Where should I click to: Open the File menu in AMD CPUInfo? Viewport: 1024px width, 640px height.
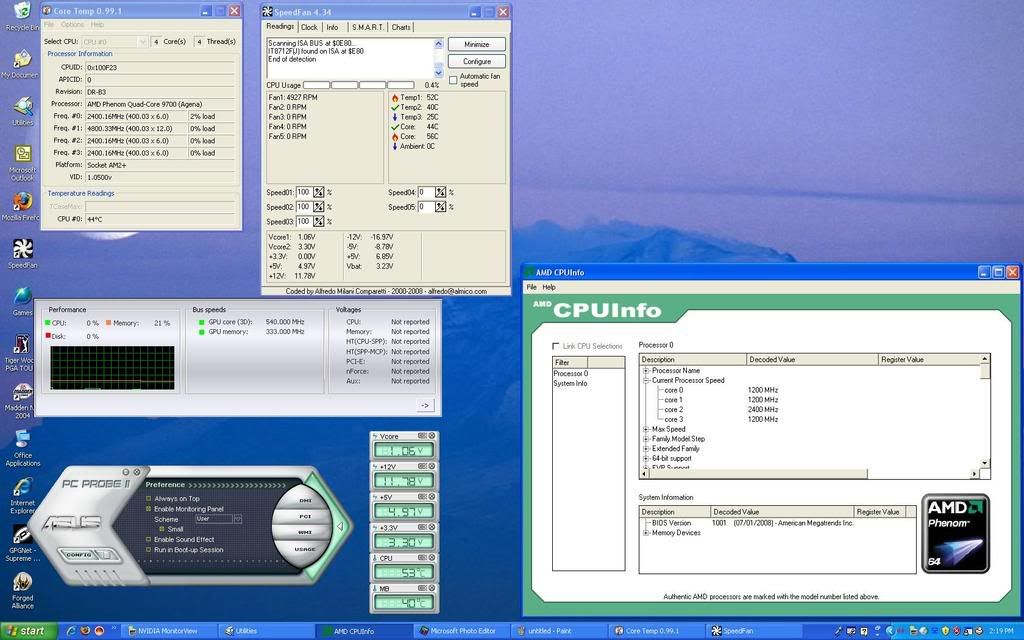[532, 287]
